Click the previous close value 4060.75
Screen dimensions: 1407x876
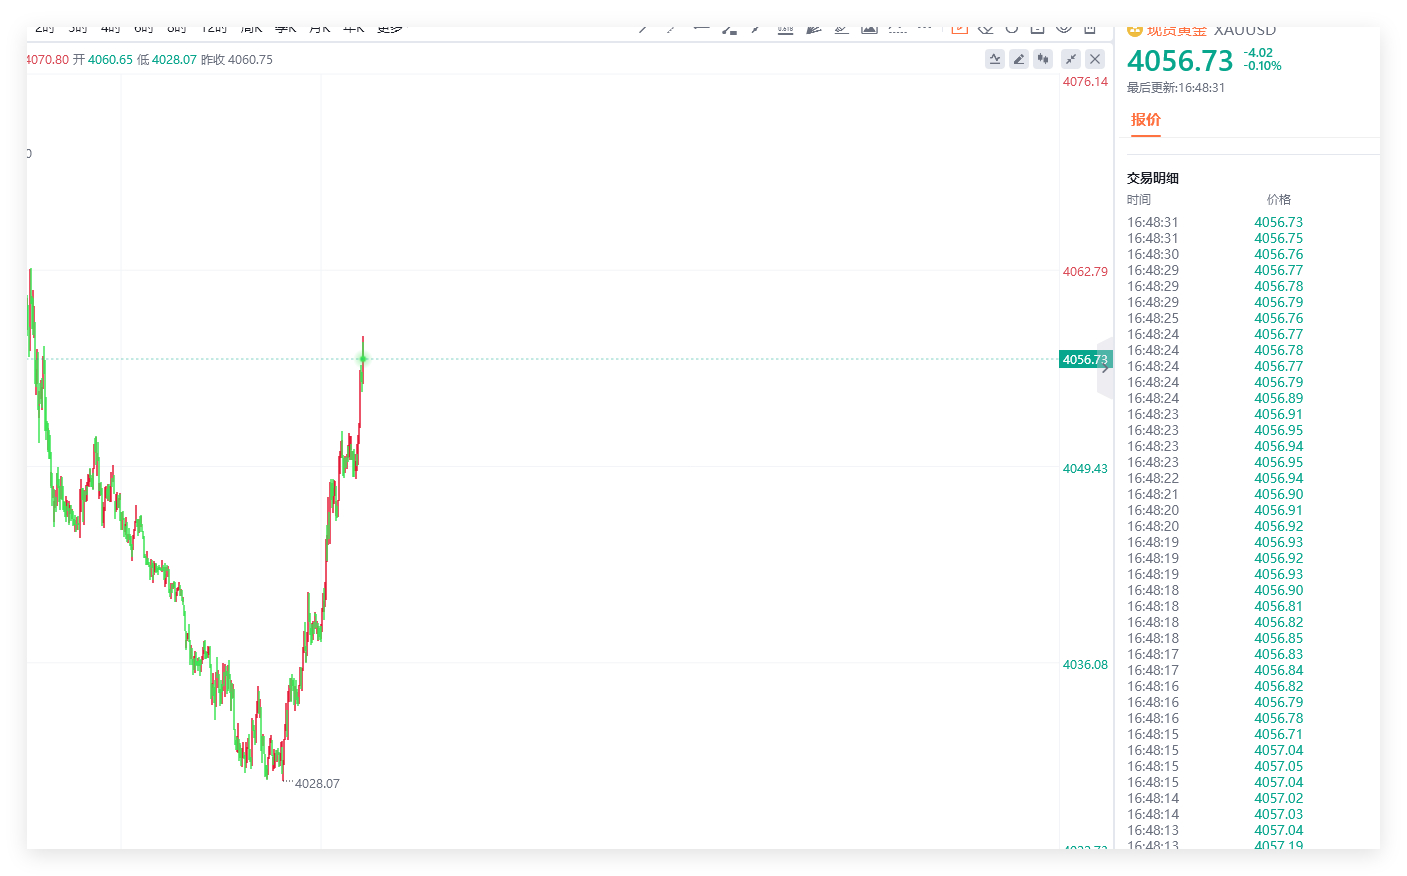click(x=250, y=60)
